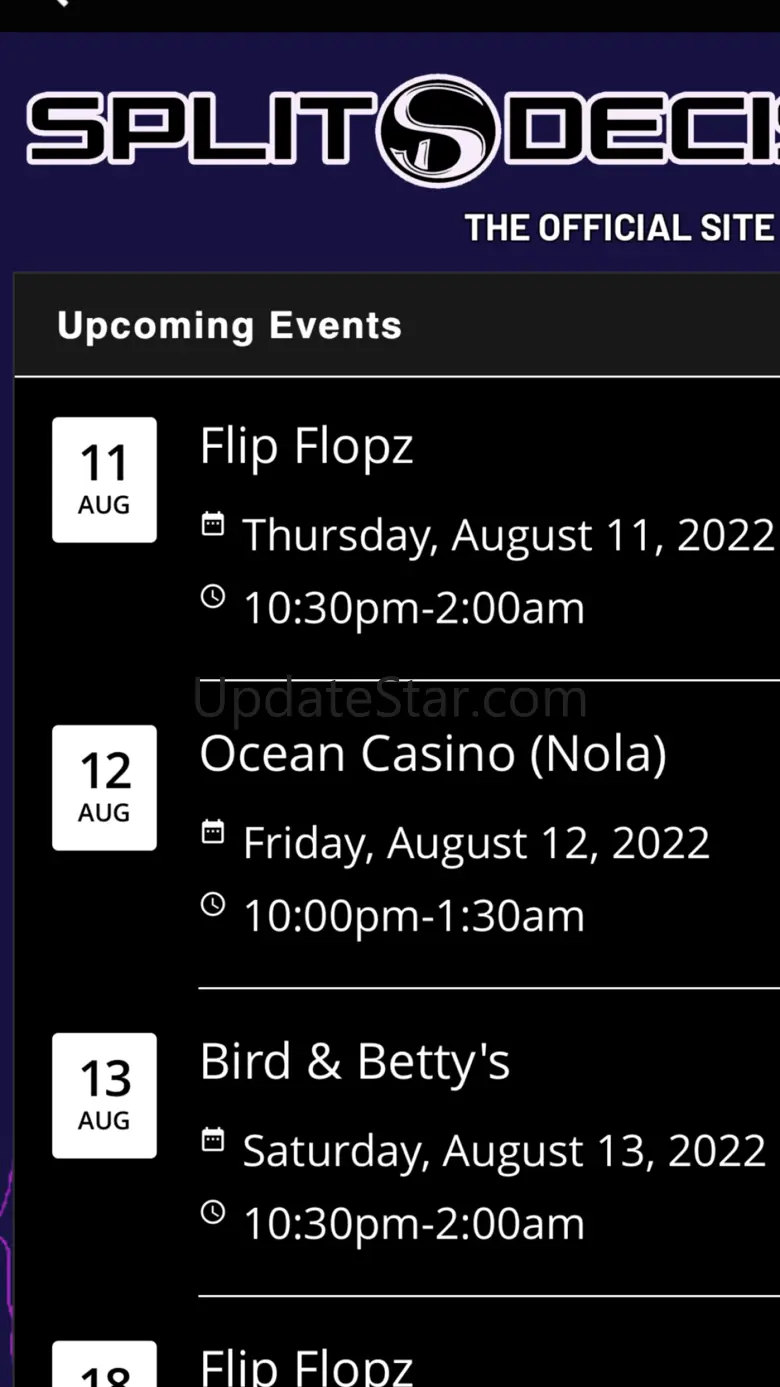Image resolution: width=780 pixels, height=1387 pixels.
Task: Select the Saturday, August 13, 2022 date text
Action: click(x=504, y=1151)
